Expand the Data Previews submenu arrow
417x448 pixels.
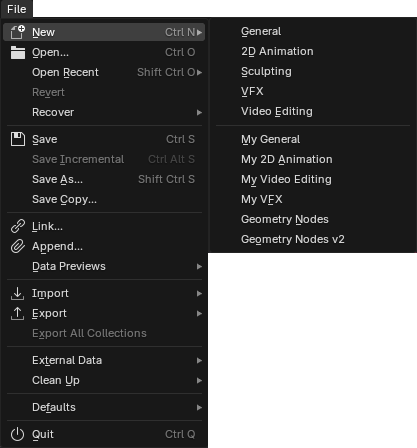199,266
